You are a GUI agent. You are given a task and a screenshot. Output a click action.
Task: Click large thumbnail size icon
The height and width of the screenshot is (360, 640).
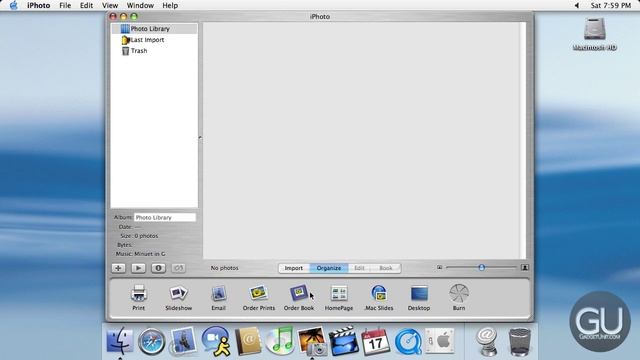[x=525, y=268]
